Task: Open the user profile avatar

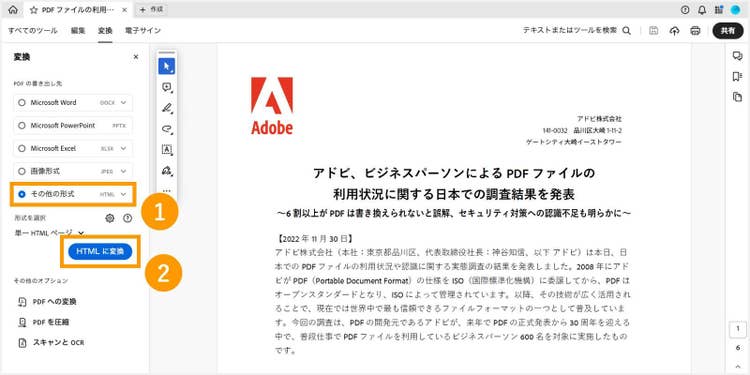Action: pos(735,10)
